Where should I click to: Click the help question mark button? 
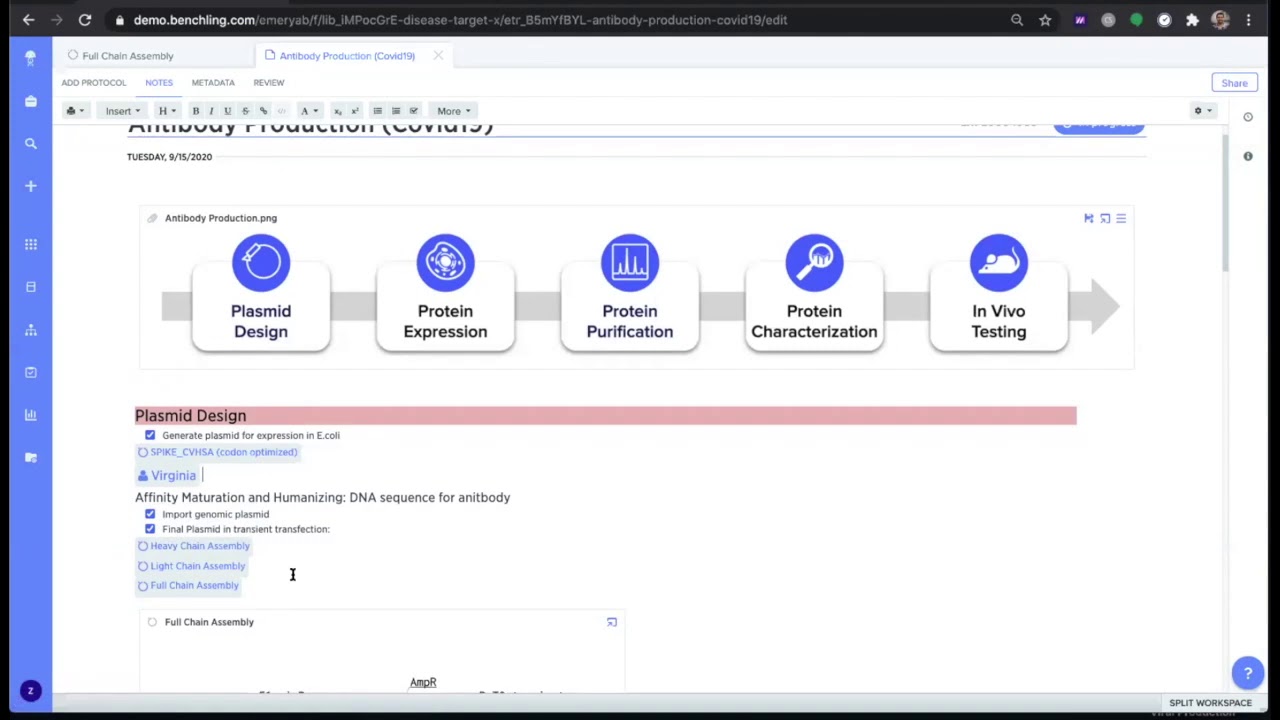pos(1247,674)
